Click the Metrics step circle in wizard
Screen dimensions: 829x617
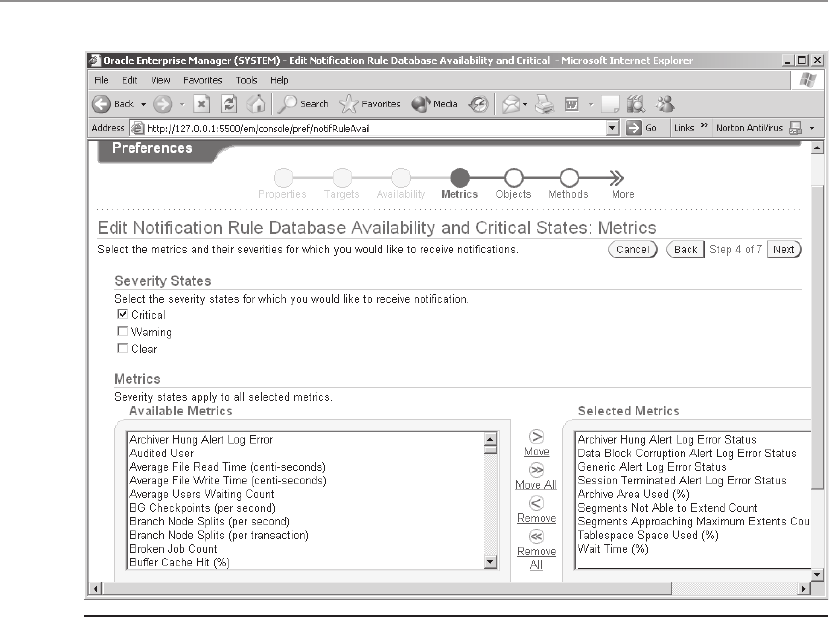click(x=460, y=178)
